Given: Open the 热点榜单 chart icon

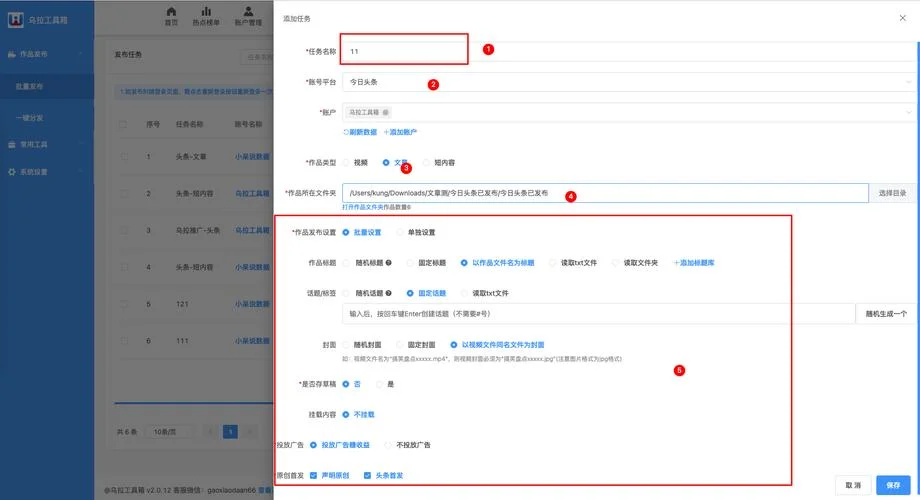Looking at the screenshot, I should tap(206, 12).
